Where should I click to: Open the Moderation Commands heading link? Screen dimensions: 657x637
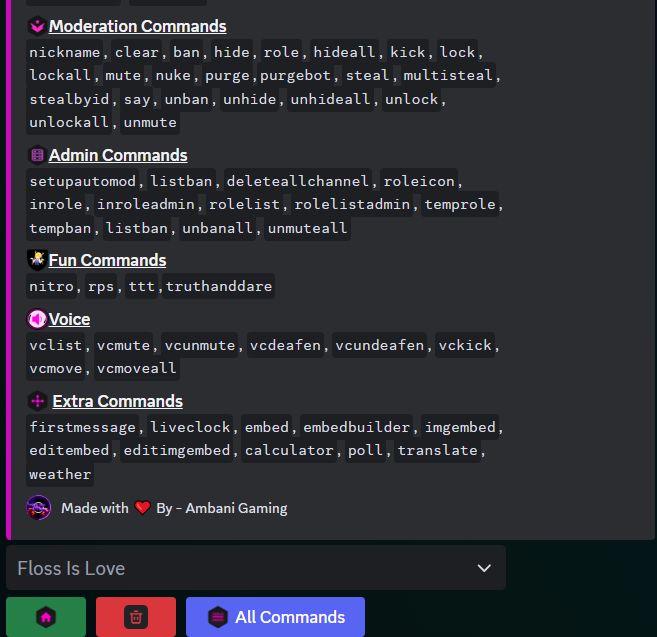(137, 26)
